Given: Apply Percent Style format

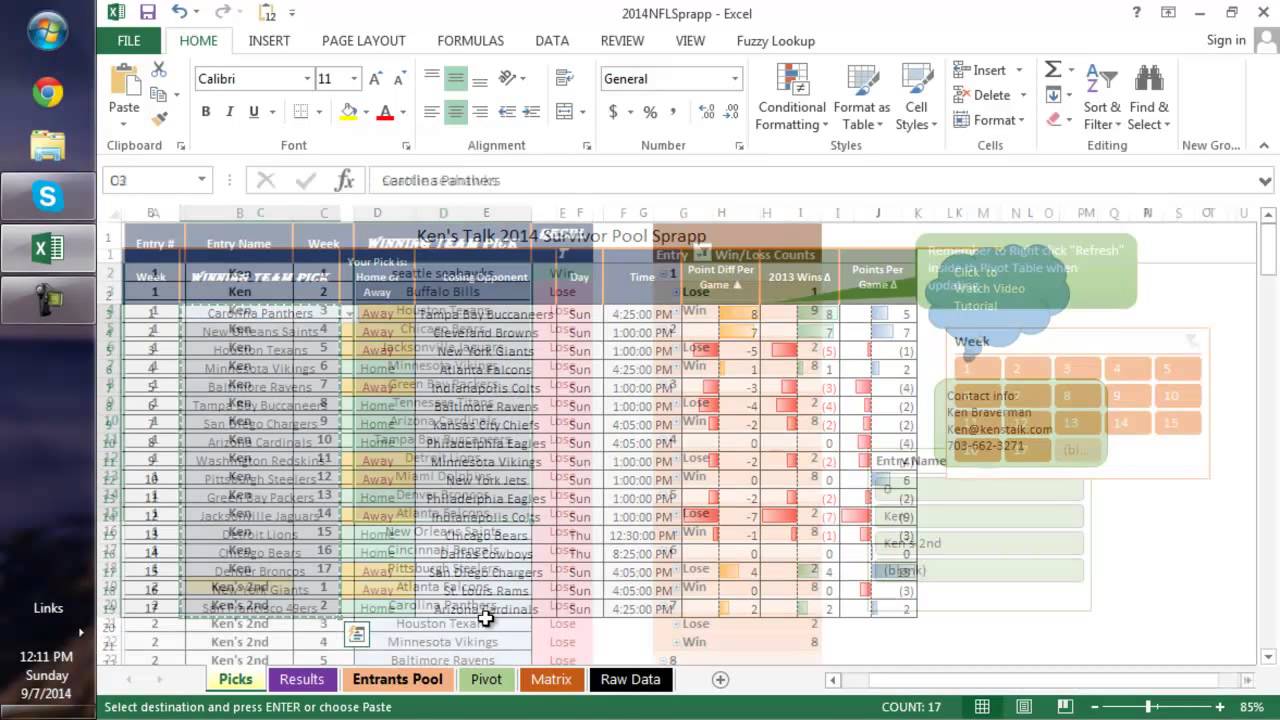Looking at the screenshot, I should [x=650, y=112].
